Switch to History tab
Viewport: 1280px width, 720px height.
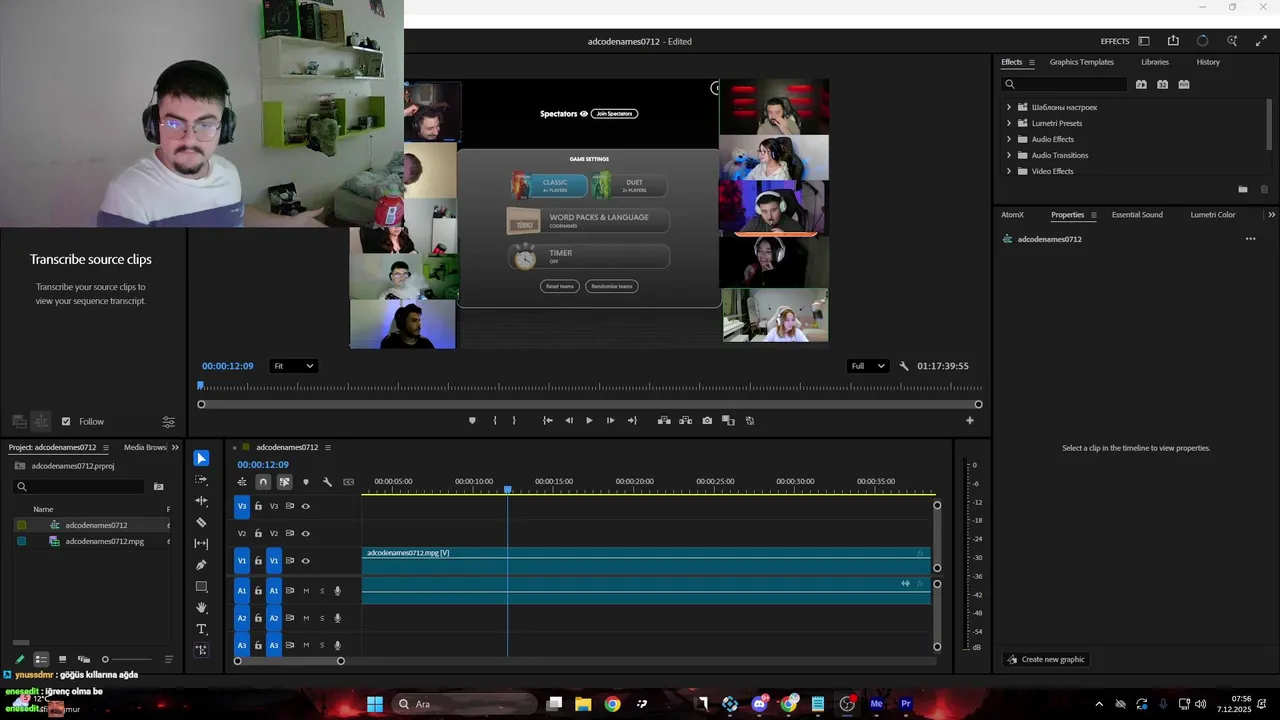click(1208, 62)
